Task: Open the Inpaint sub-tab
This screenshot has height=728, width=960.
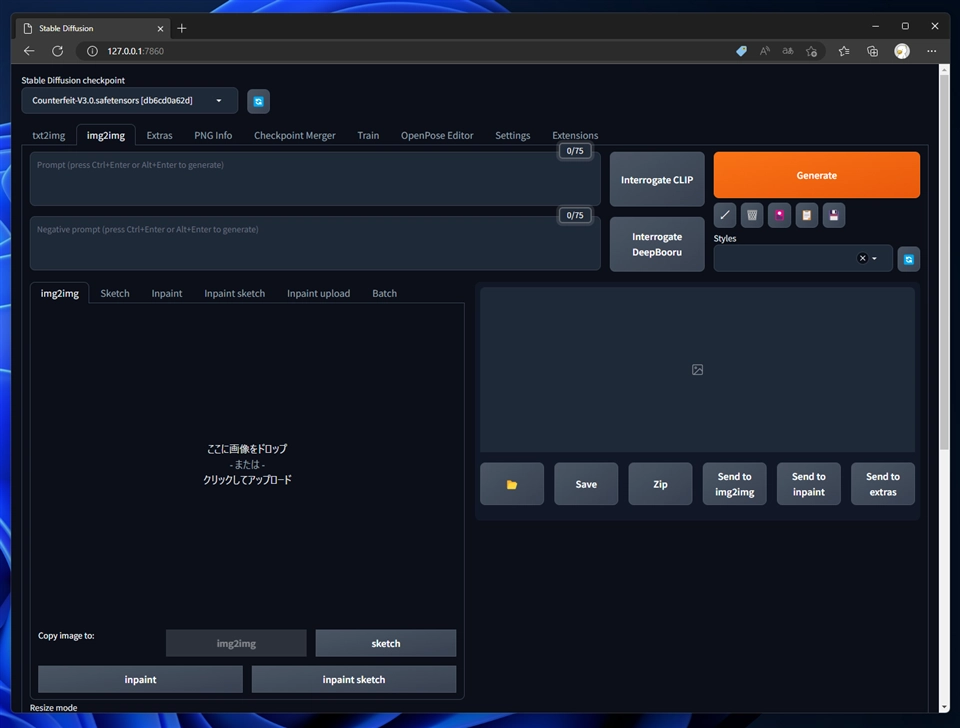Action: pyautogui.click(x=167, y=293)
